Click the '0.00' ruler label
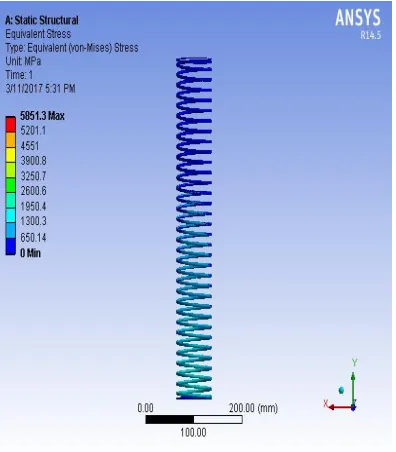 point(146,408)
